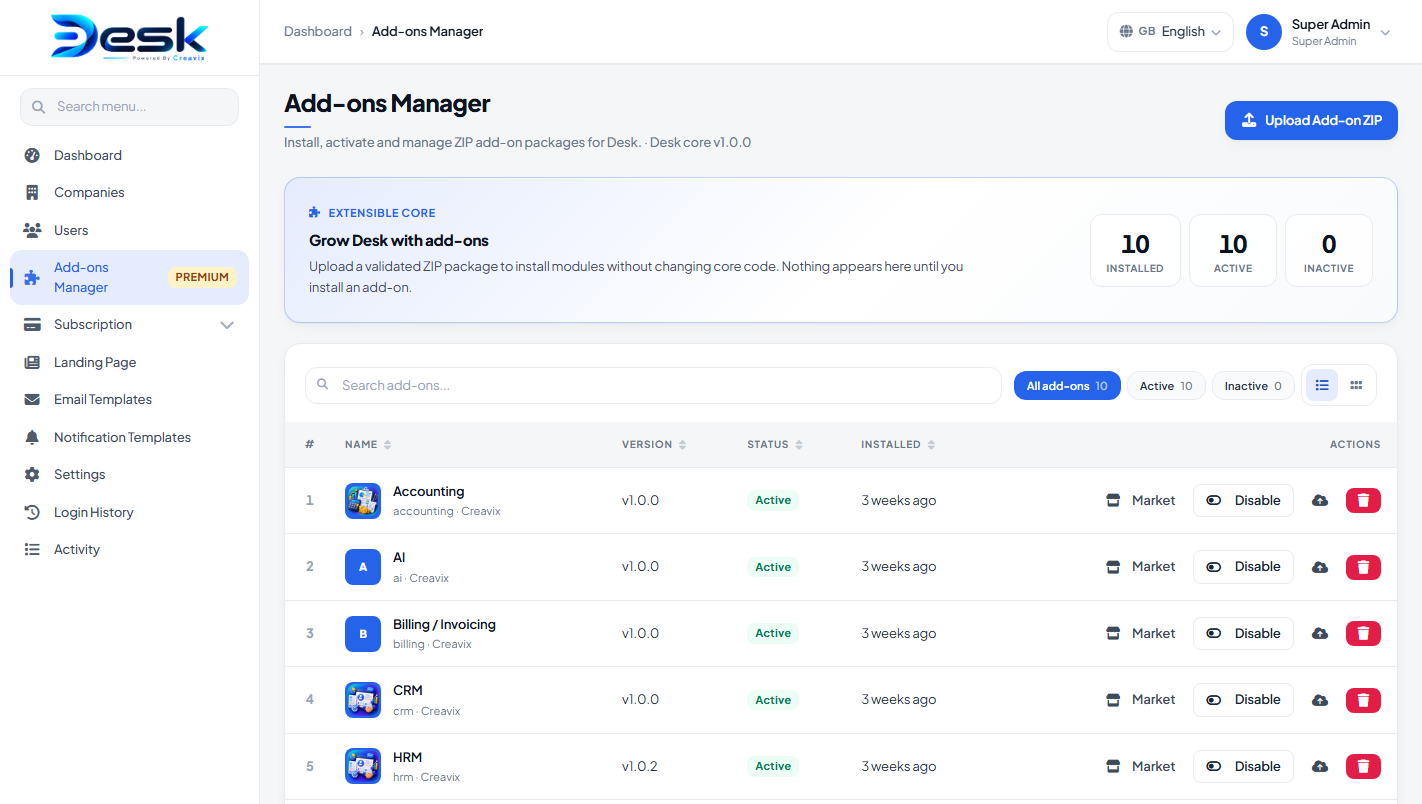Click Upload Add-on ZIP button

(x=1311, y=120)
